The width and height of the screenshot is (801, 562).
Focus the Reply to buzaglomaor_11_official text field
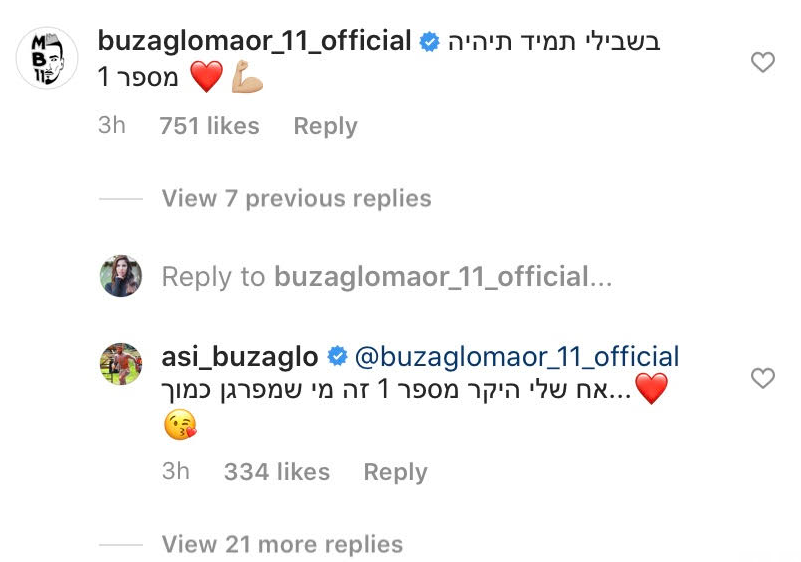point(386,276)
